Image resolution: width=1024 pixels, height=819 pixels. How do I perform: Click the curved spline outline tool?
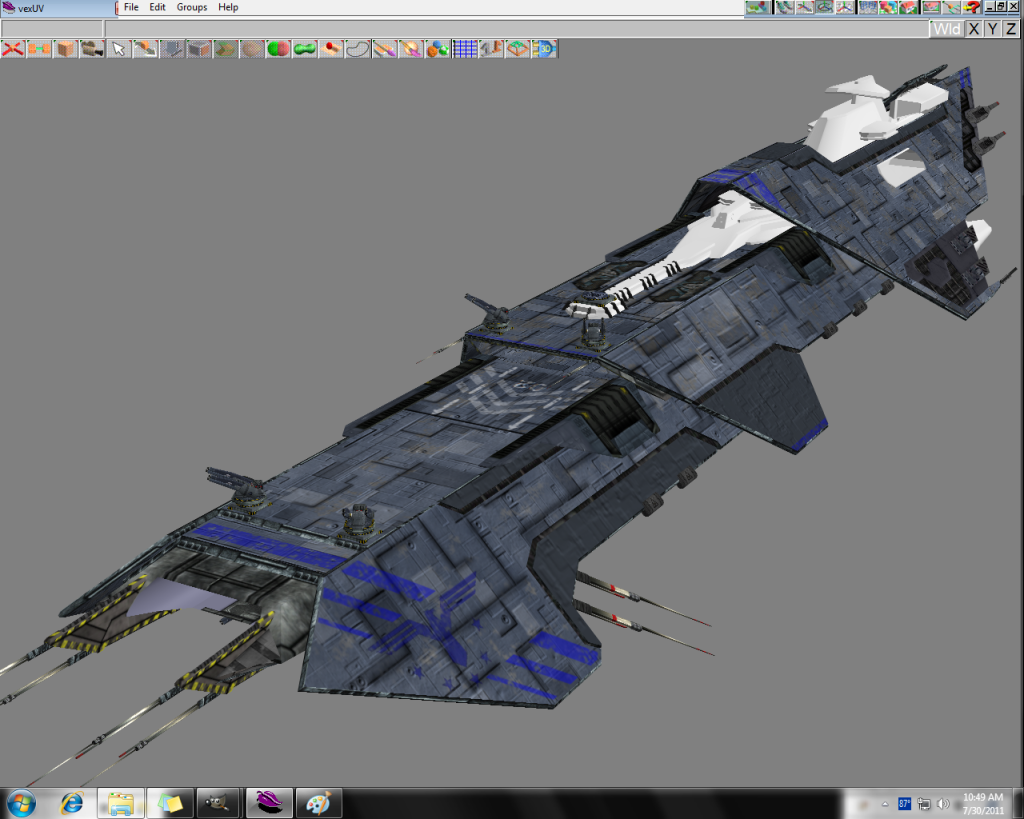click(x=358, y=49)
